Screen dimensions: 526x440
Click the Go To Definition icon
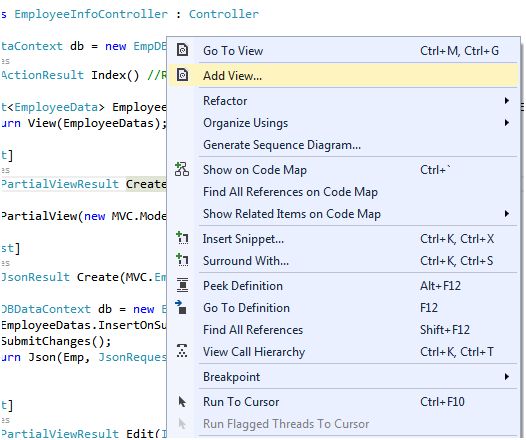[181, 307]
